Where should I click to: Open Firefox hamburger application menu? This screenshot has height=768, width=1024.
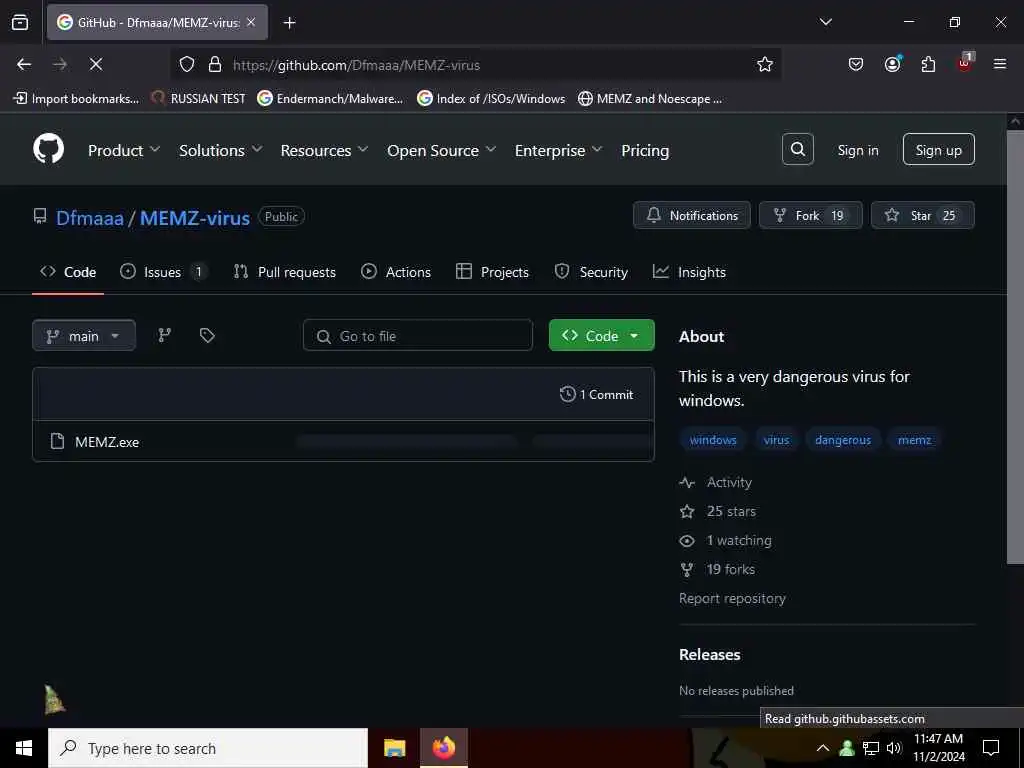tap(1000, 64)
